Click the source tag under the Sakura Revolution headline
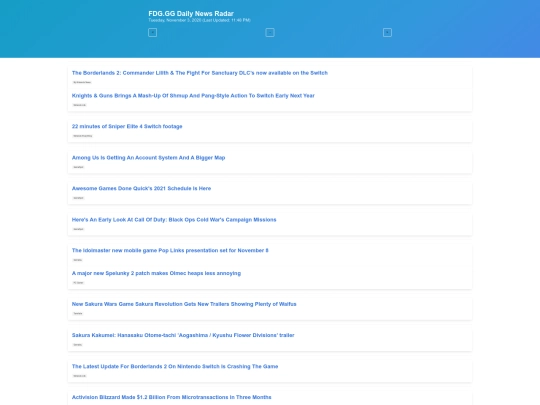This screenshot has height=405, width=540. [x=78, y=313]
